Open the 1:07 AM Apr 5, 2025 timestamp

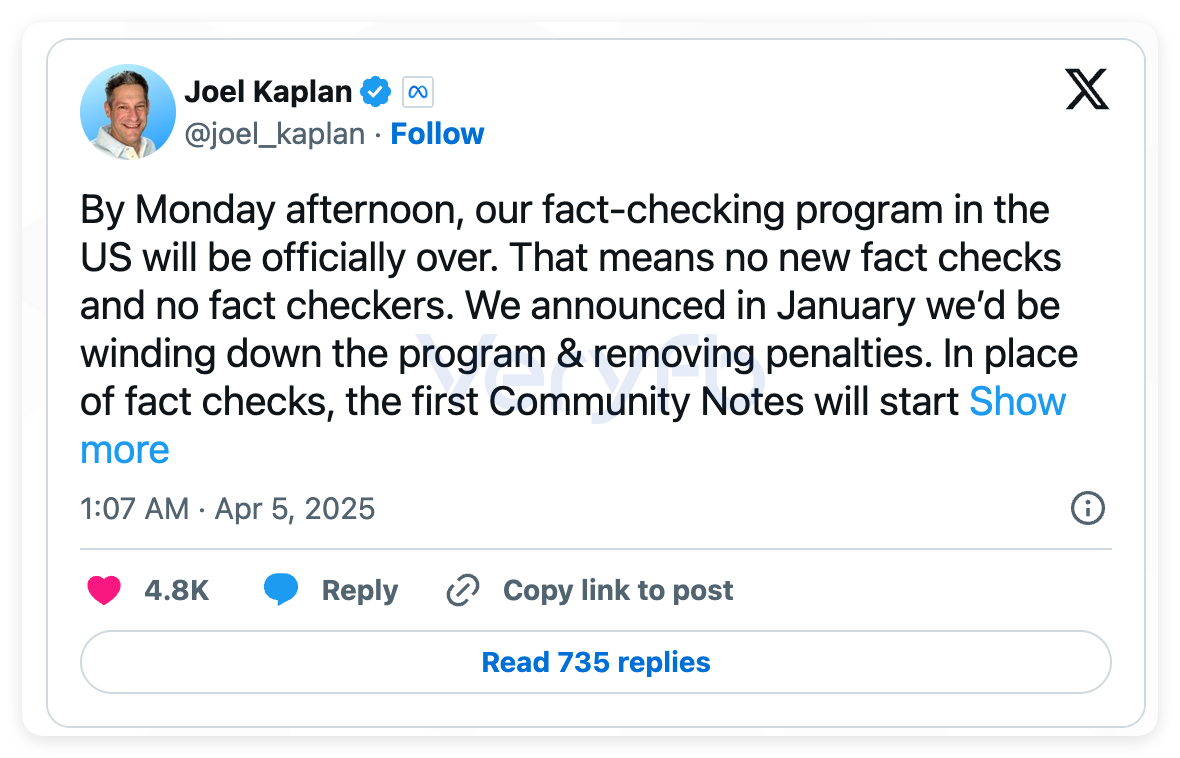coord(227,509)
